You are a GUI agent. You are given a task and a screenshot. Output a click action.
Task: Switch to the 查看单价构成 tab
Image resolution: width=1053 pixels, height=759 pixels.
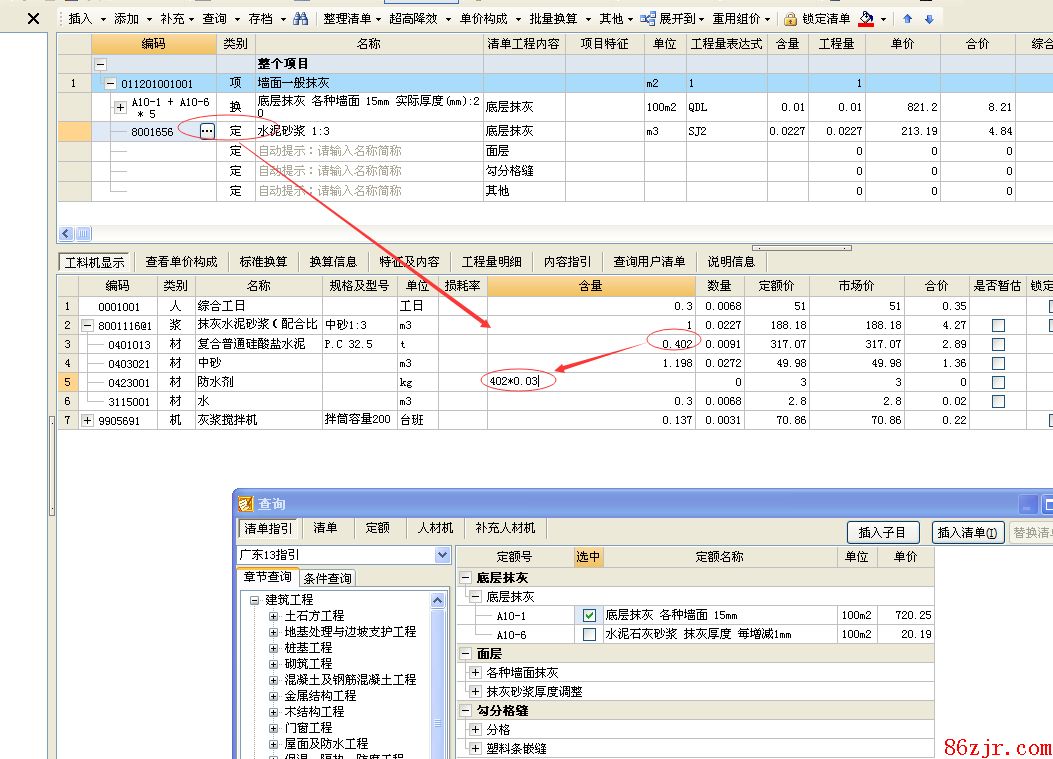[x=181, y=262]
